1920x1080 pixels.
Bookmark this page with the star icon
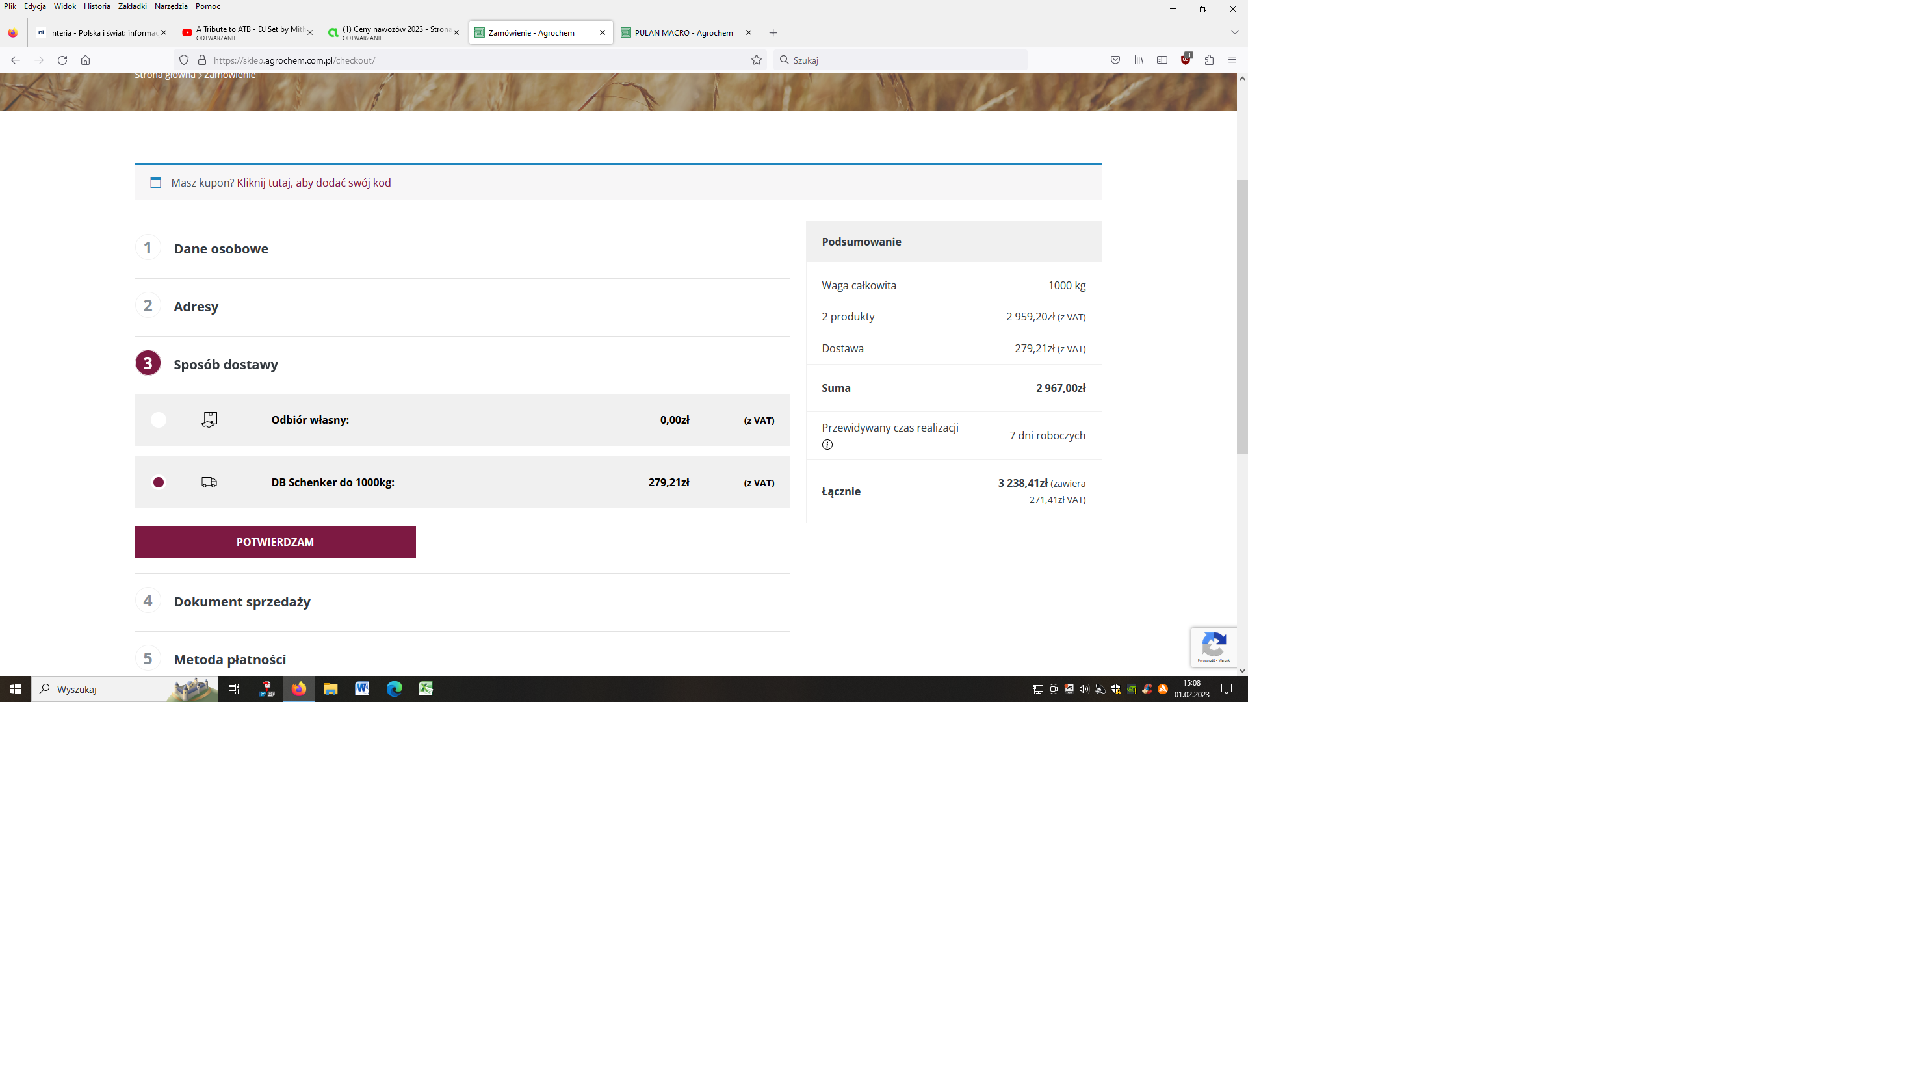[x=756, y=60]
